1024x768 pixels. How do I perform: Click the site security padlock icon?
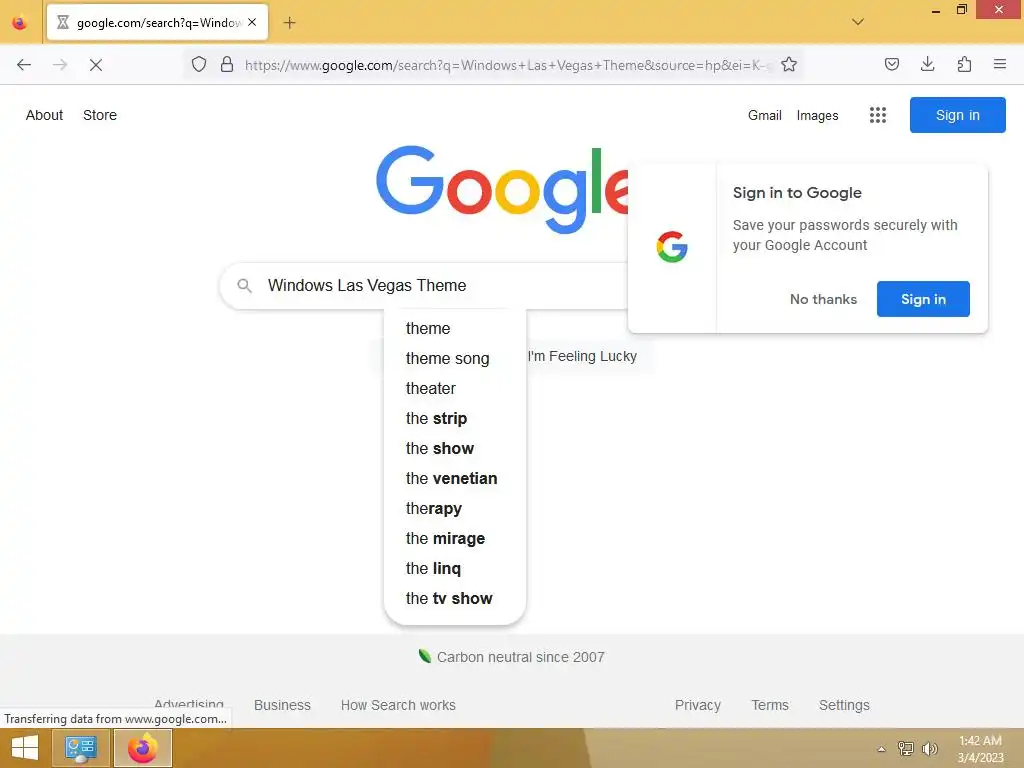pos(227,64)
